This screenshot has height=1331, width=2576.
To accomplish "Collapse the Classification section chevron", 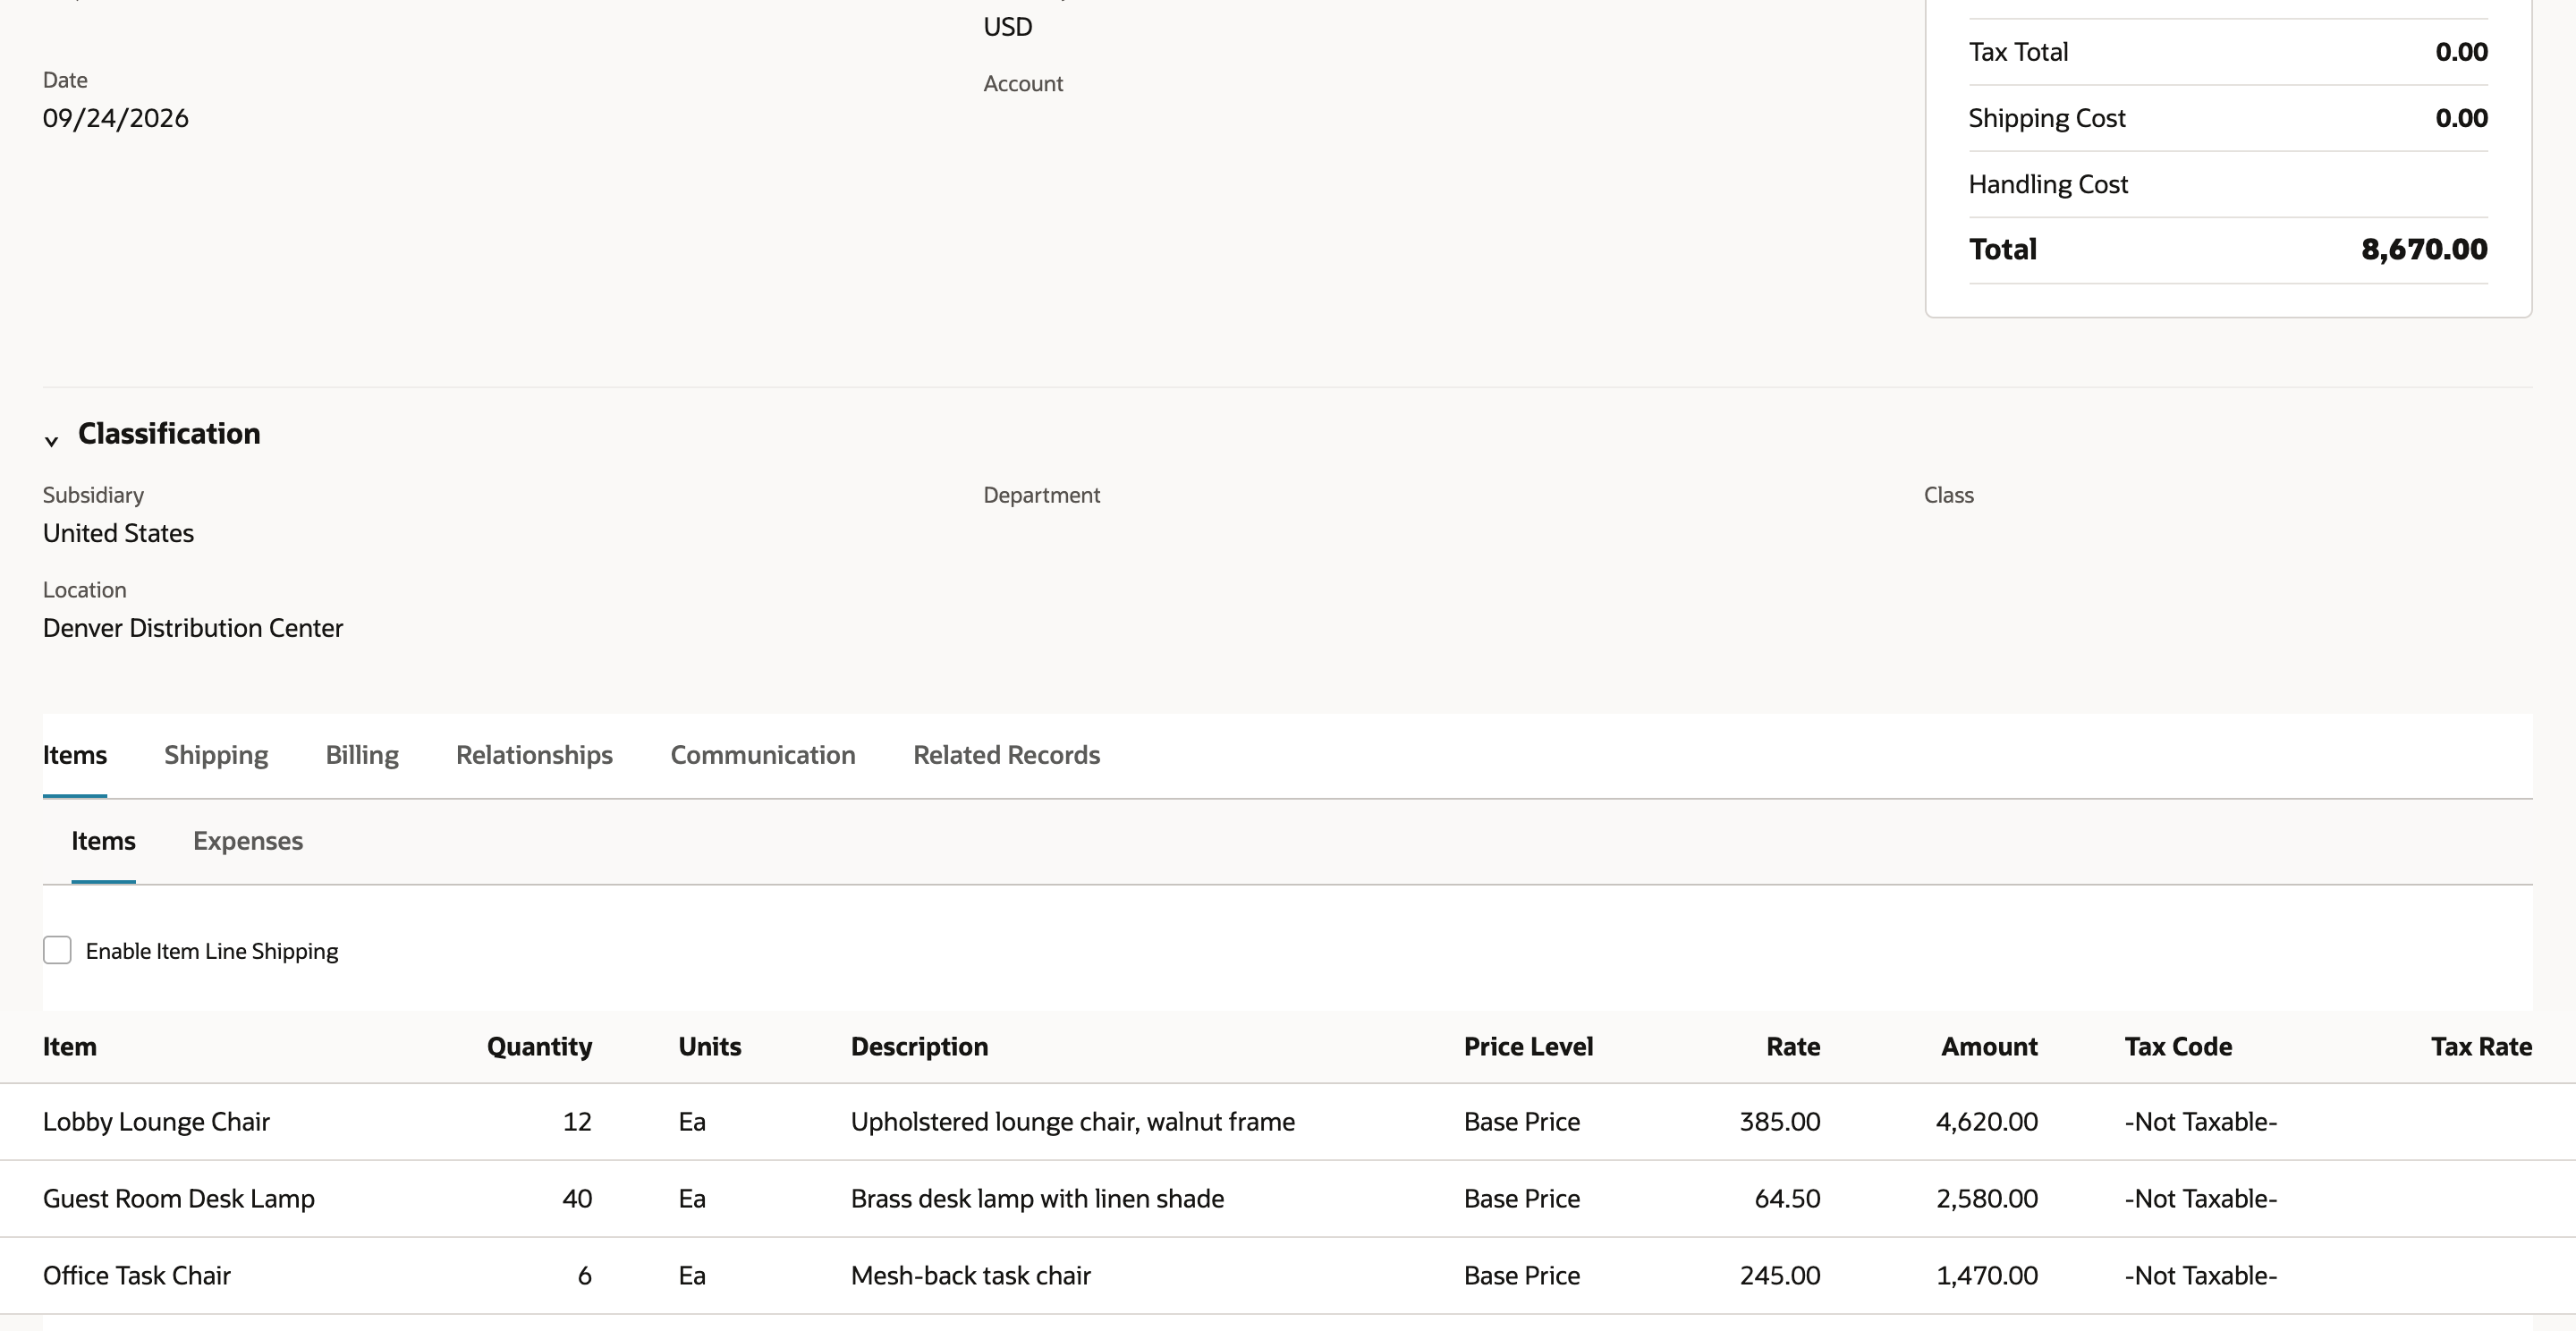I will tap(52, 440).
